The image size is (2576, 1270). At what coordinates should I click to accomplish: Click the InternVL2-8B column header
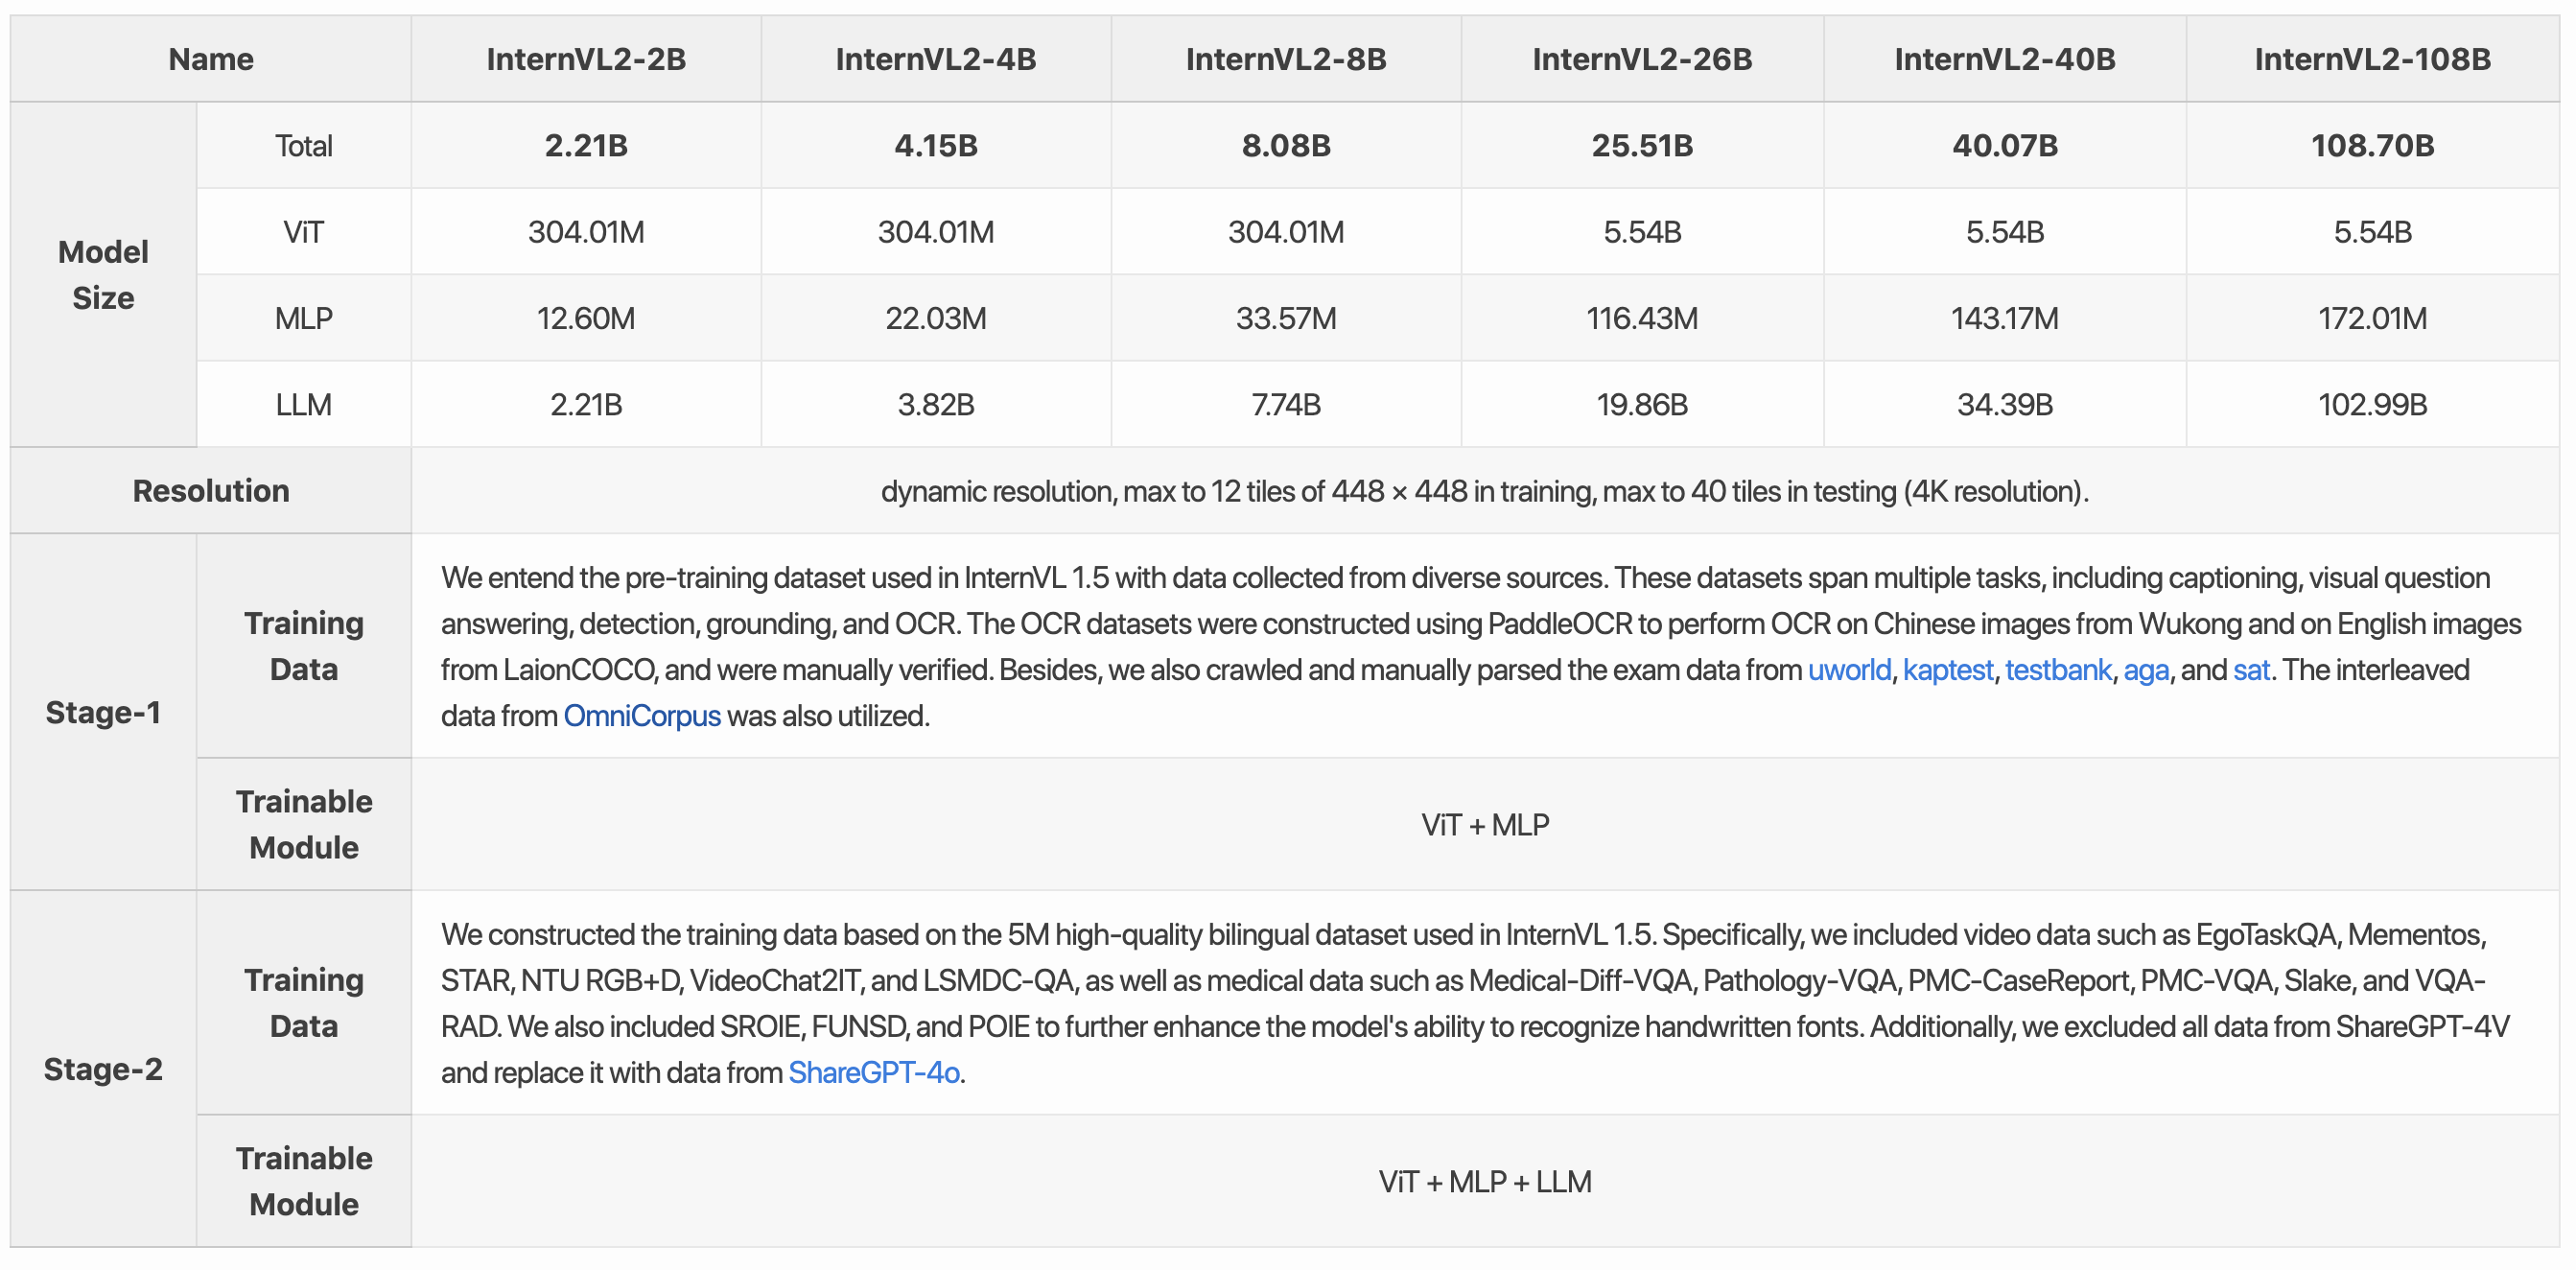tap(1285, 59)
